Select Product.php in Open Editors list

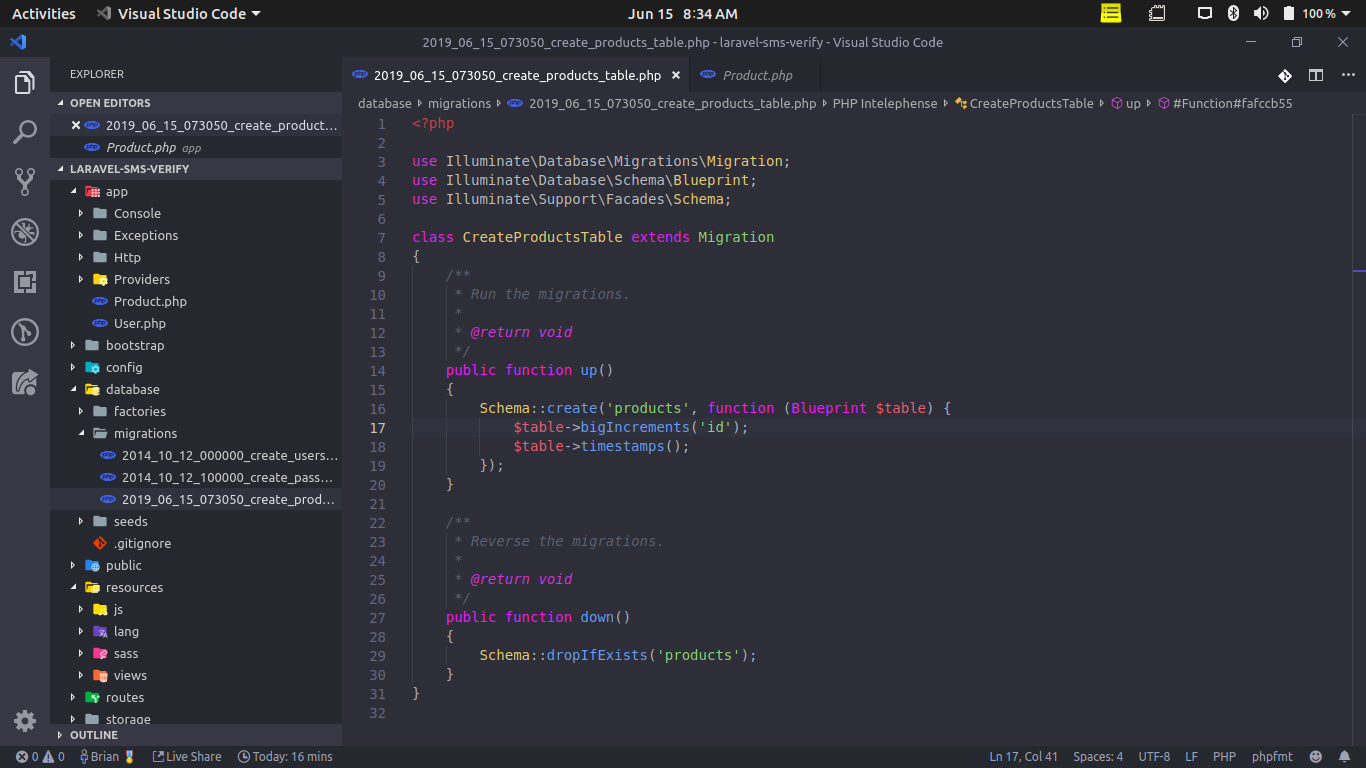(196, 147)
